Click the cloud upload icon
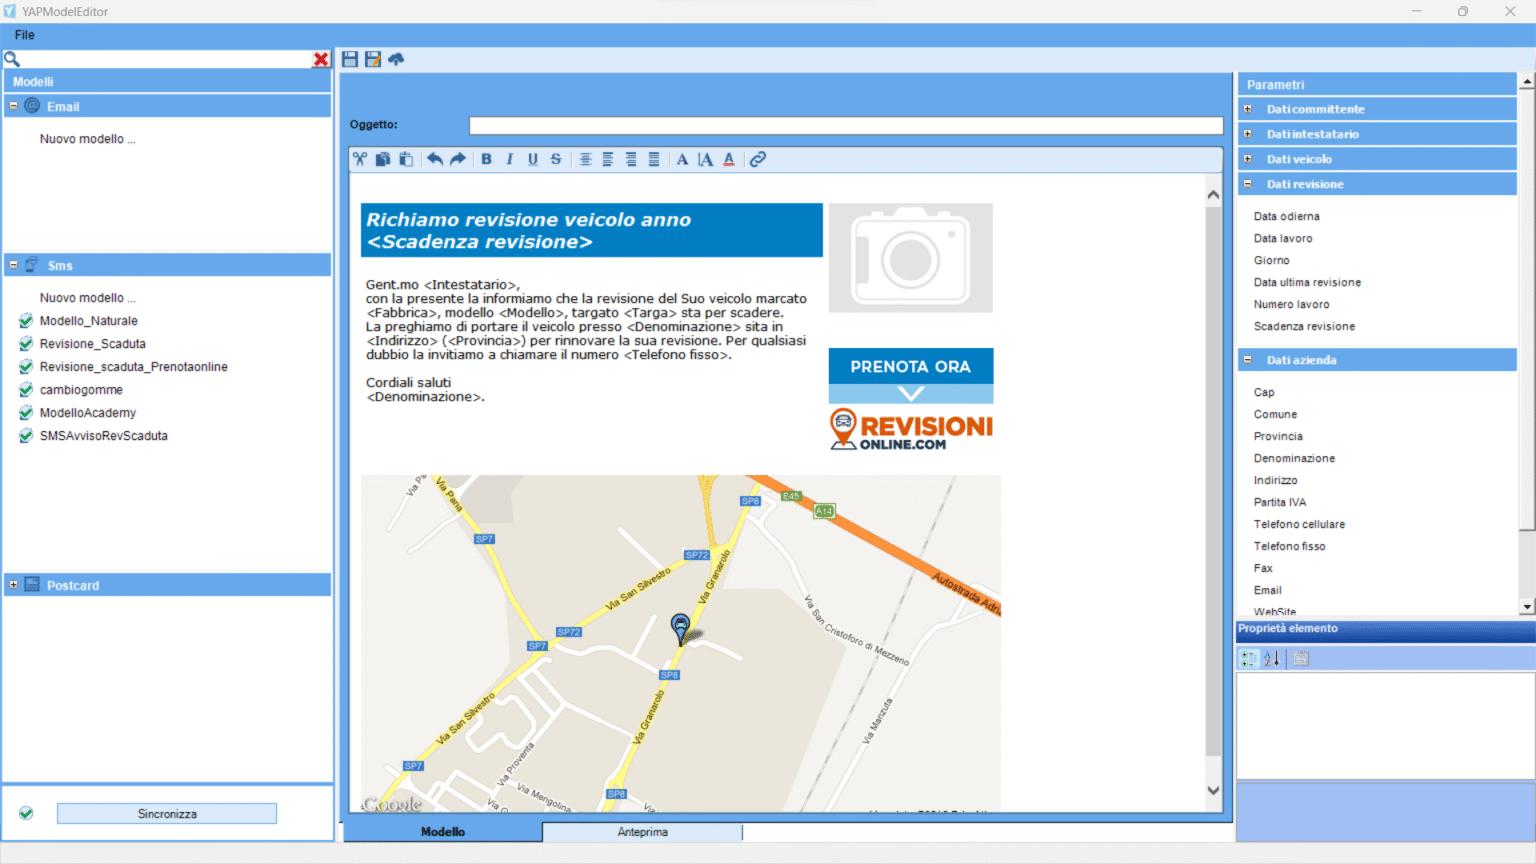Viewport: 1536px width, 864px height. click(x=396, y=59)
